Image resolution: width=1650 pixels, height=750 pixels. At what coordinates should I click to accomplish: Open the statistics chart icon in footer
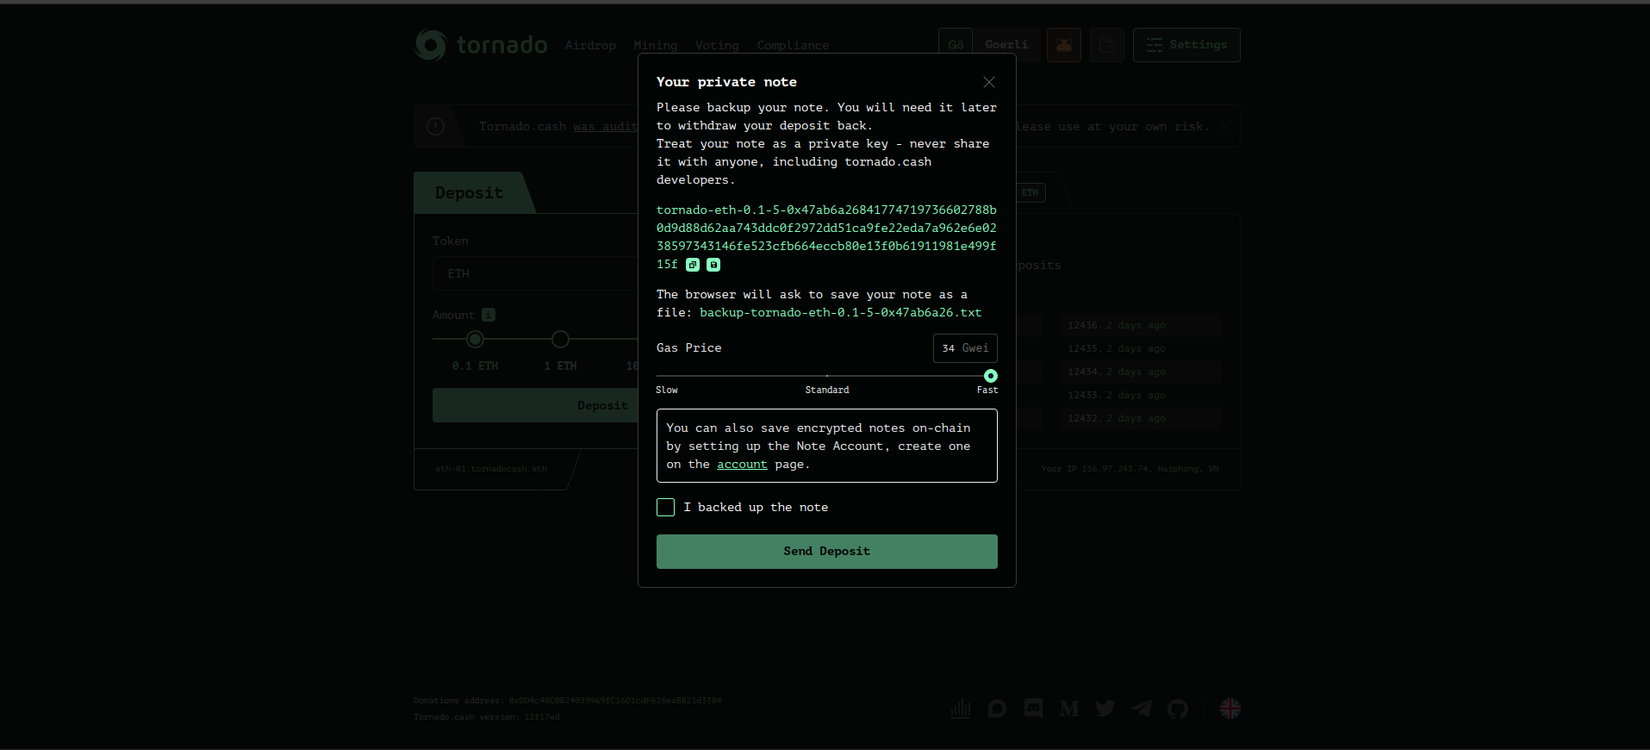pos(961,709)
